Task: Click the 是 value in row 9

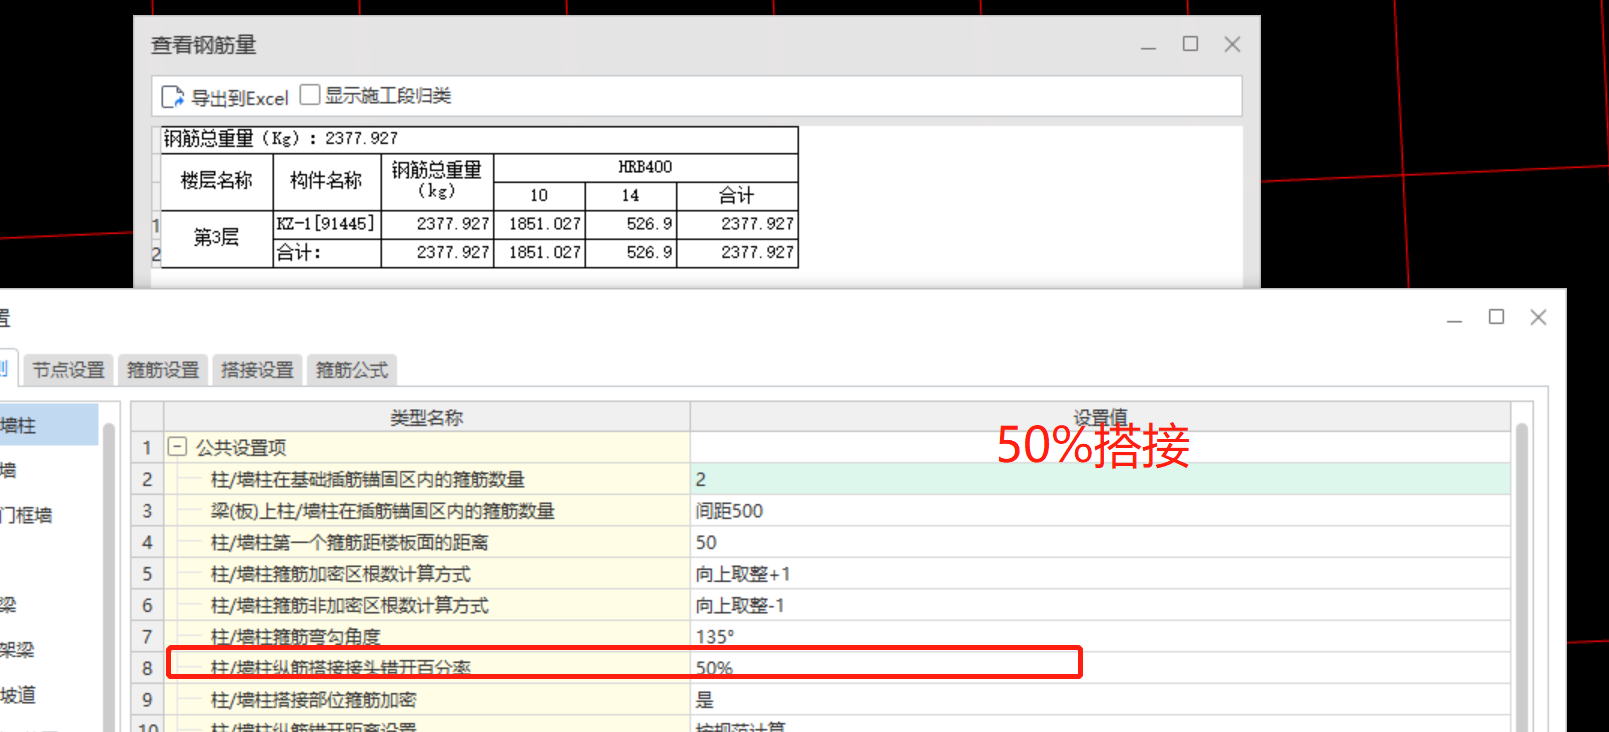Action: 1100,699
